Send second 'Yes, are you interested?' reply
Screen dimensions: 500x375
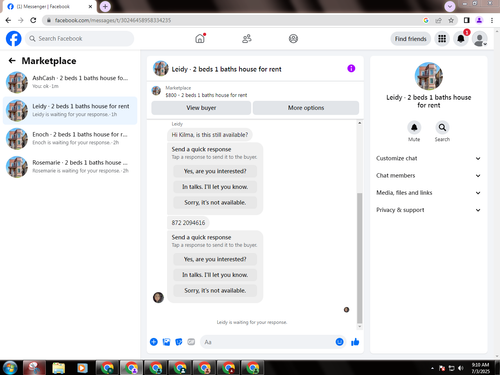coord(215,259)
